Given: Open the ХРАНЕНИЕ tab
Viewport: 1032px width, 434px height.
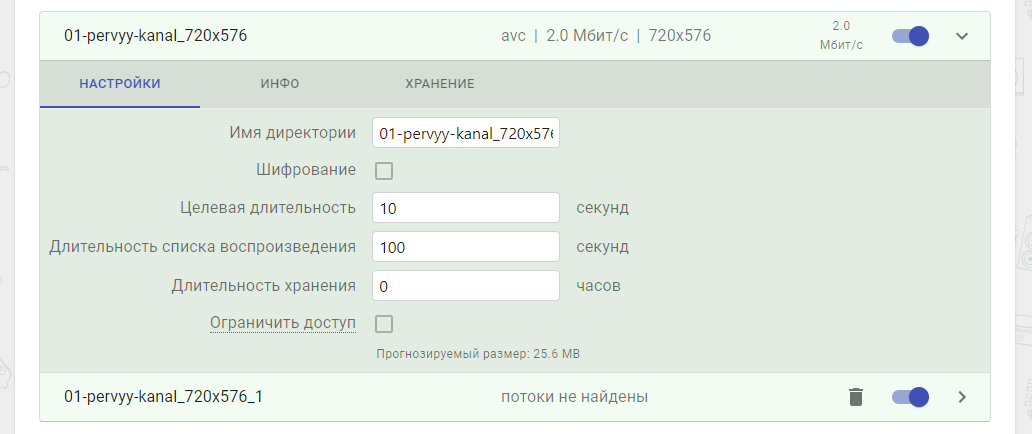Looking at the screenshot, I should point(440,84).
